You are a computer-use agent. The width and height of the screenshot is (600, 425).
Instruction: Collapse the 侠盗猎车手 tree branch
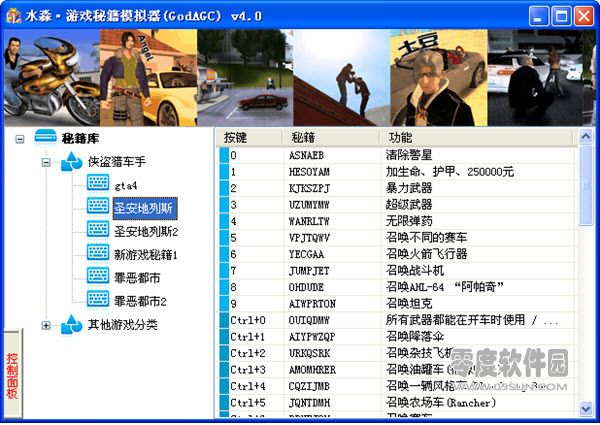click(46, 163)
